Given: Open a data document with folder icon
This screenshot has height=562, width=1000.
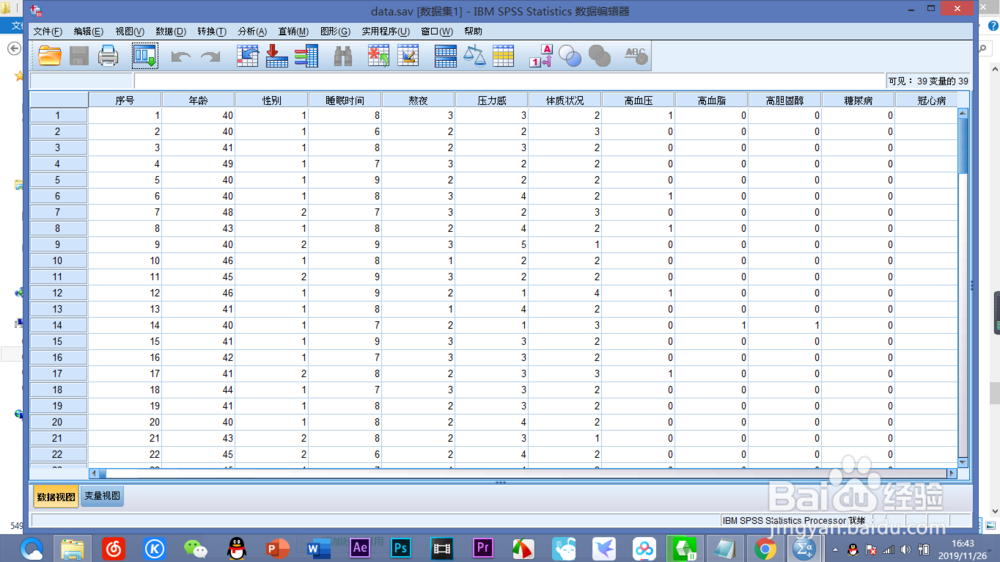Looking at the screenshot, I should 50,56.
